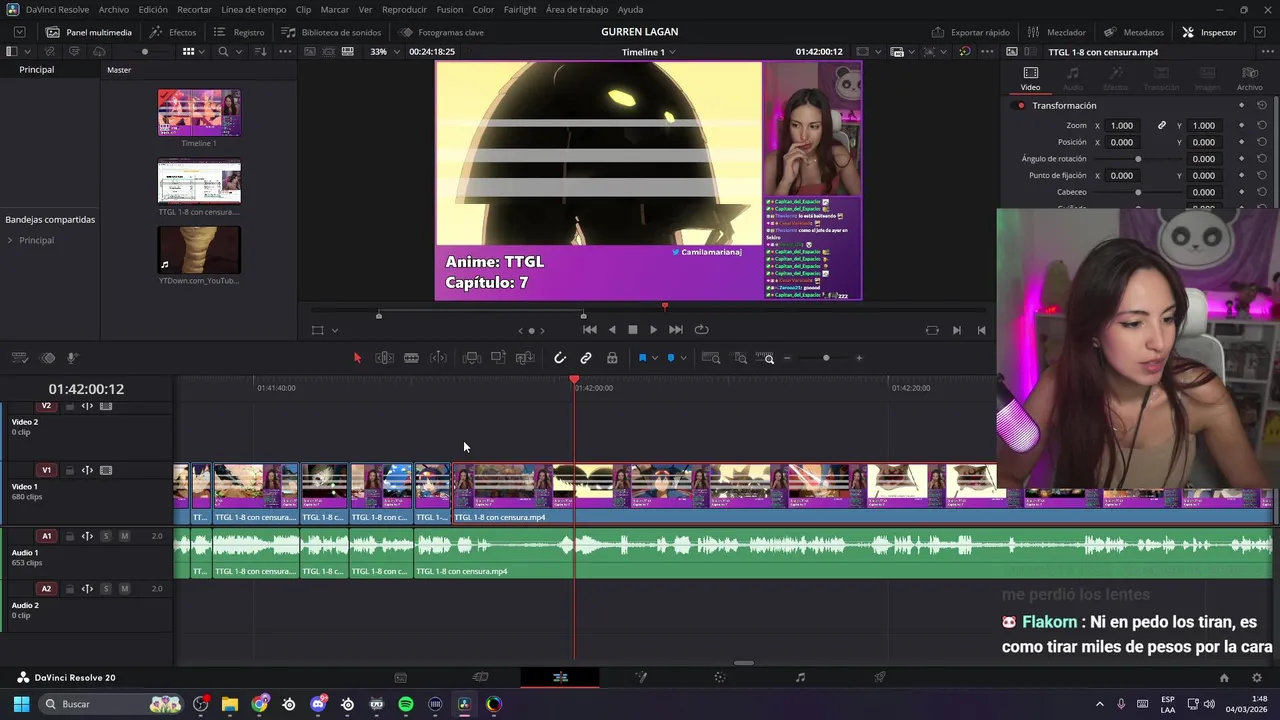Open marker color dropdown arrow
Image resolution: width=1280 pixels, height=720 pixels.
tap(683, 358)
